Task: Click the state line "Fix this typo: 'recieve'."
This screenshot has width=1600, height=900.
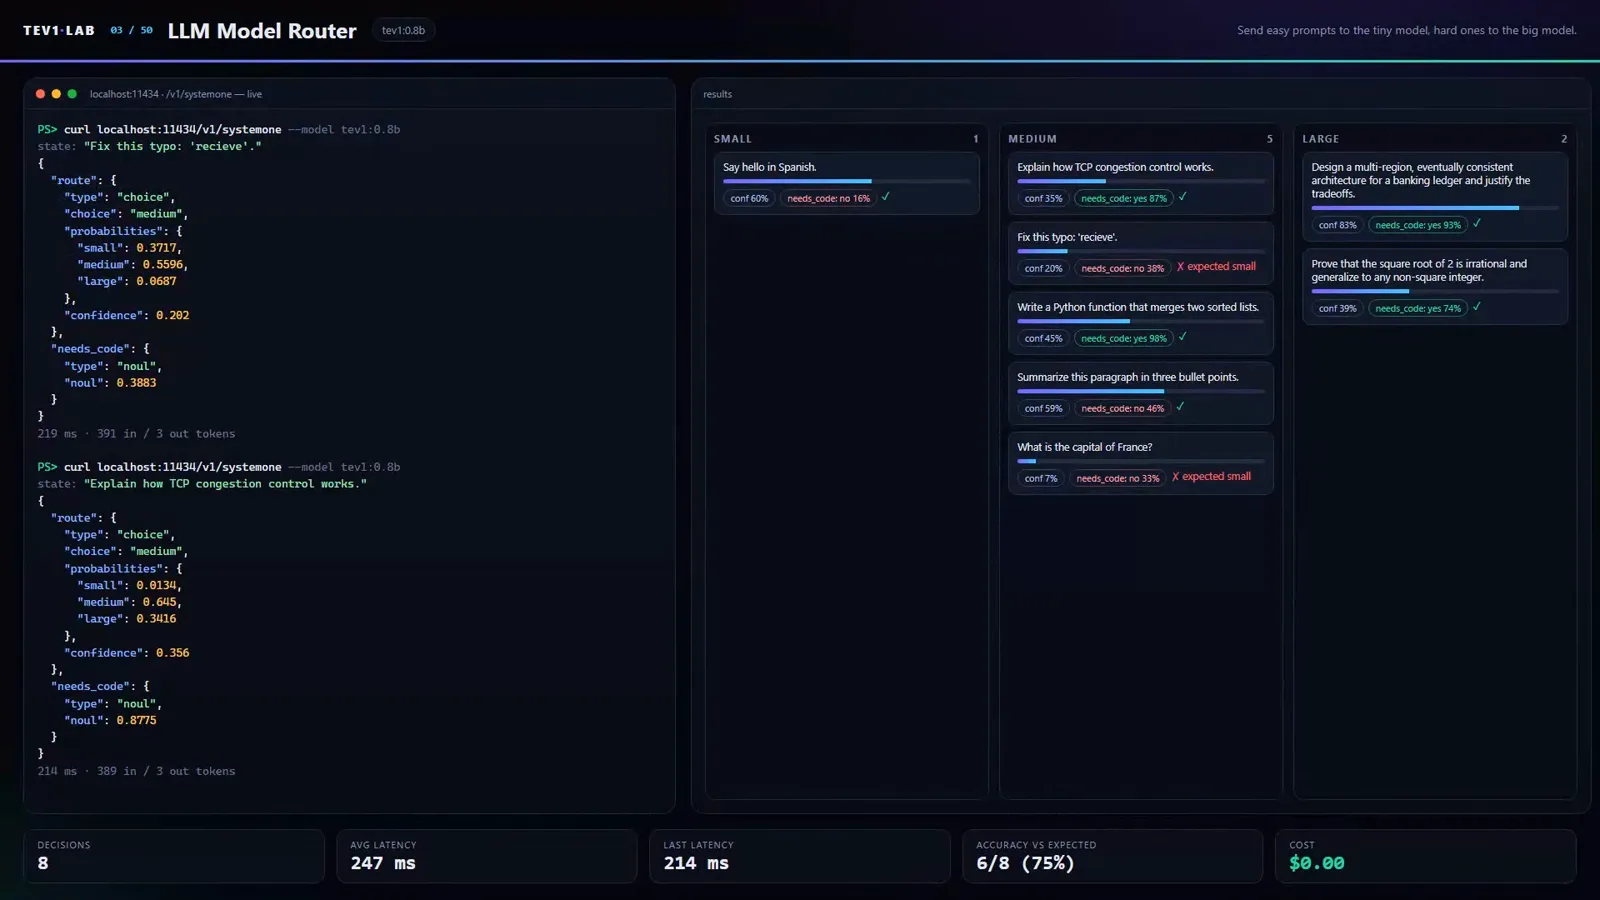Action: click(x=149, y=146)
